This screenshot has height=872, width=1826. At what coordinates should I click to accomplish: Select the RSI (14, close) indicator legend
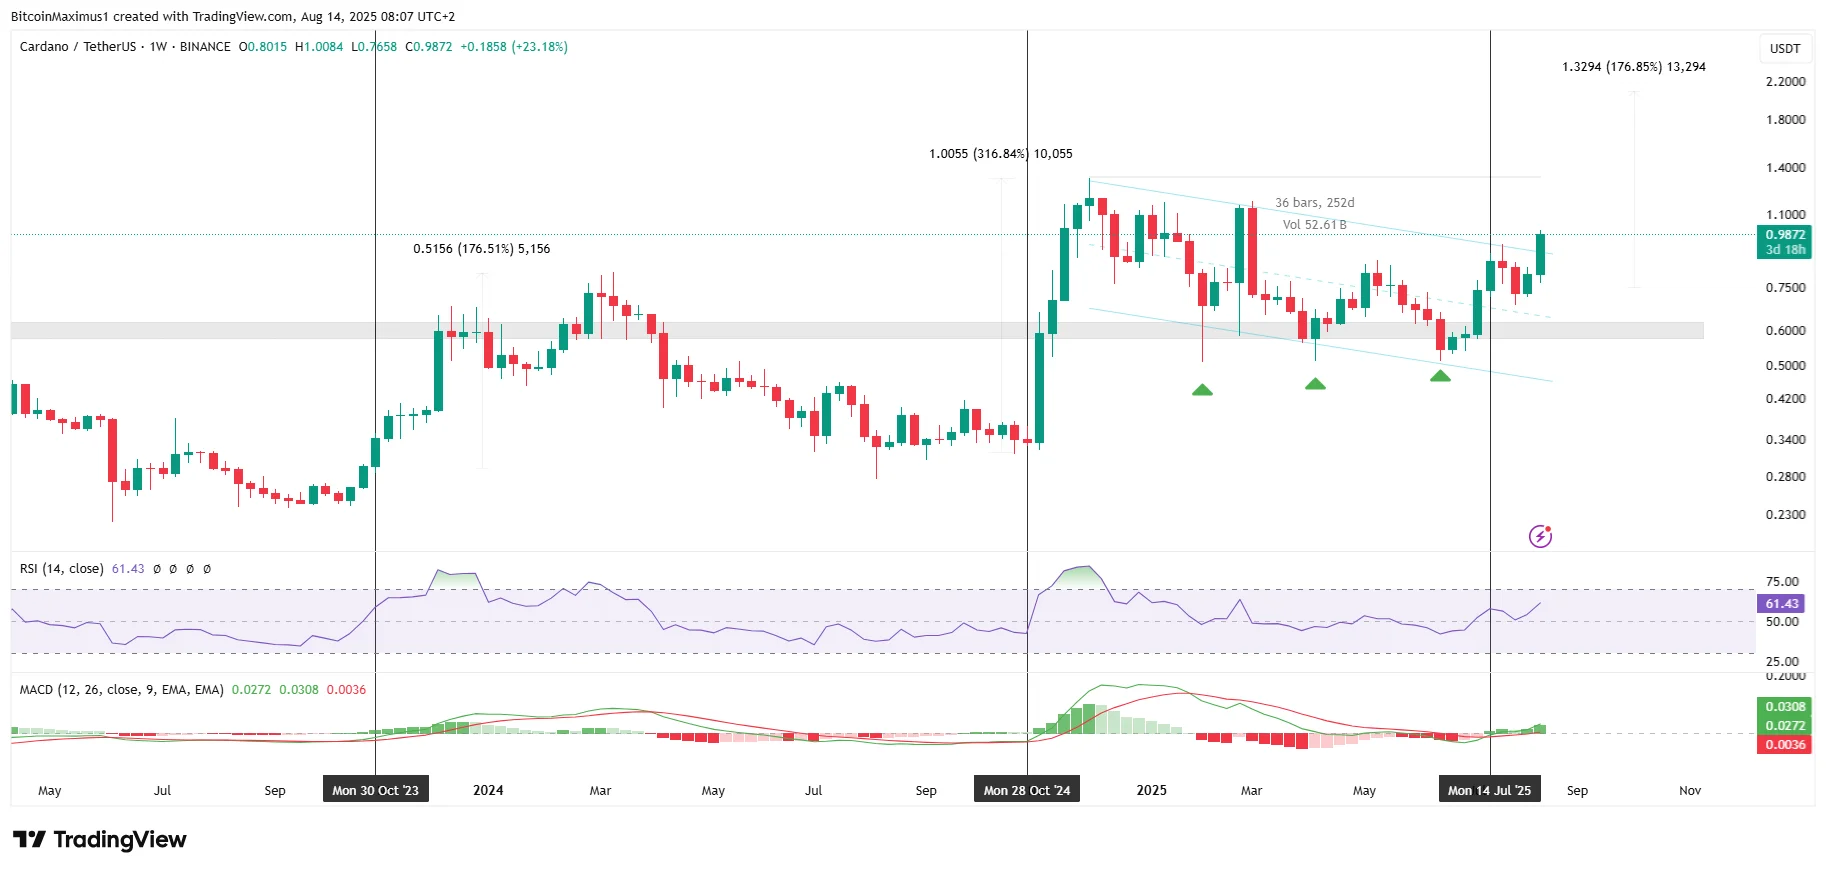(x=61, y=569)
